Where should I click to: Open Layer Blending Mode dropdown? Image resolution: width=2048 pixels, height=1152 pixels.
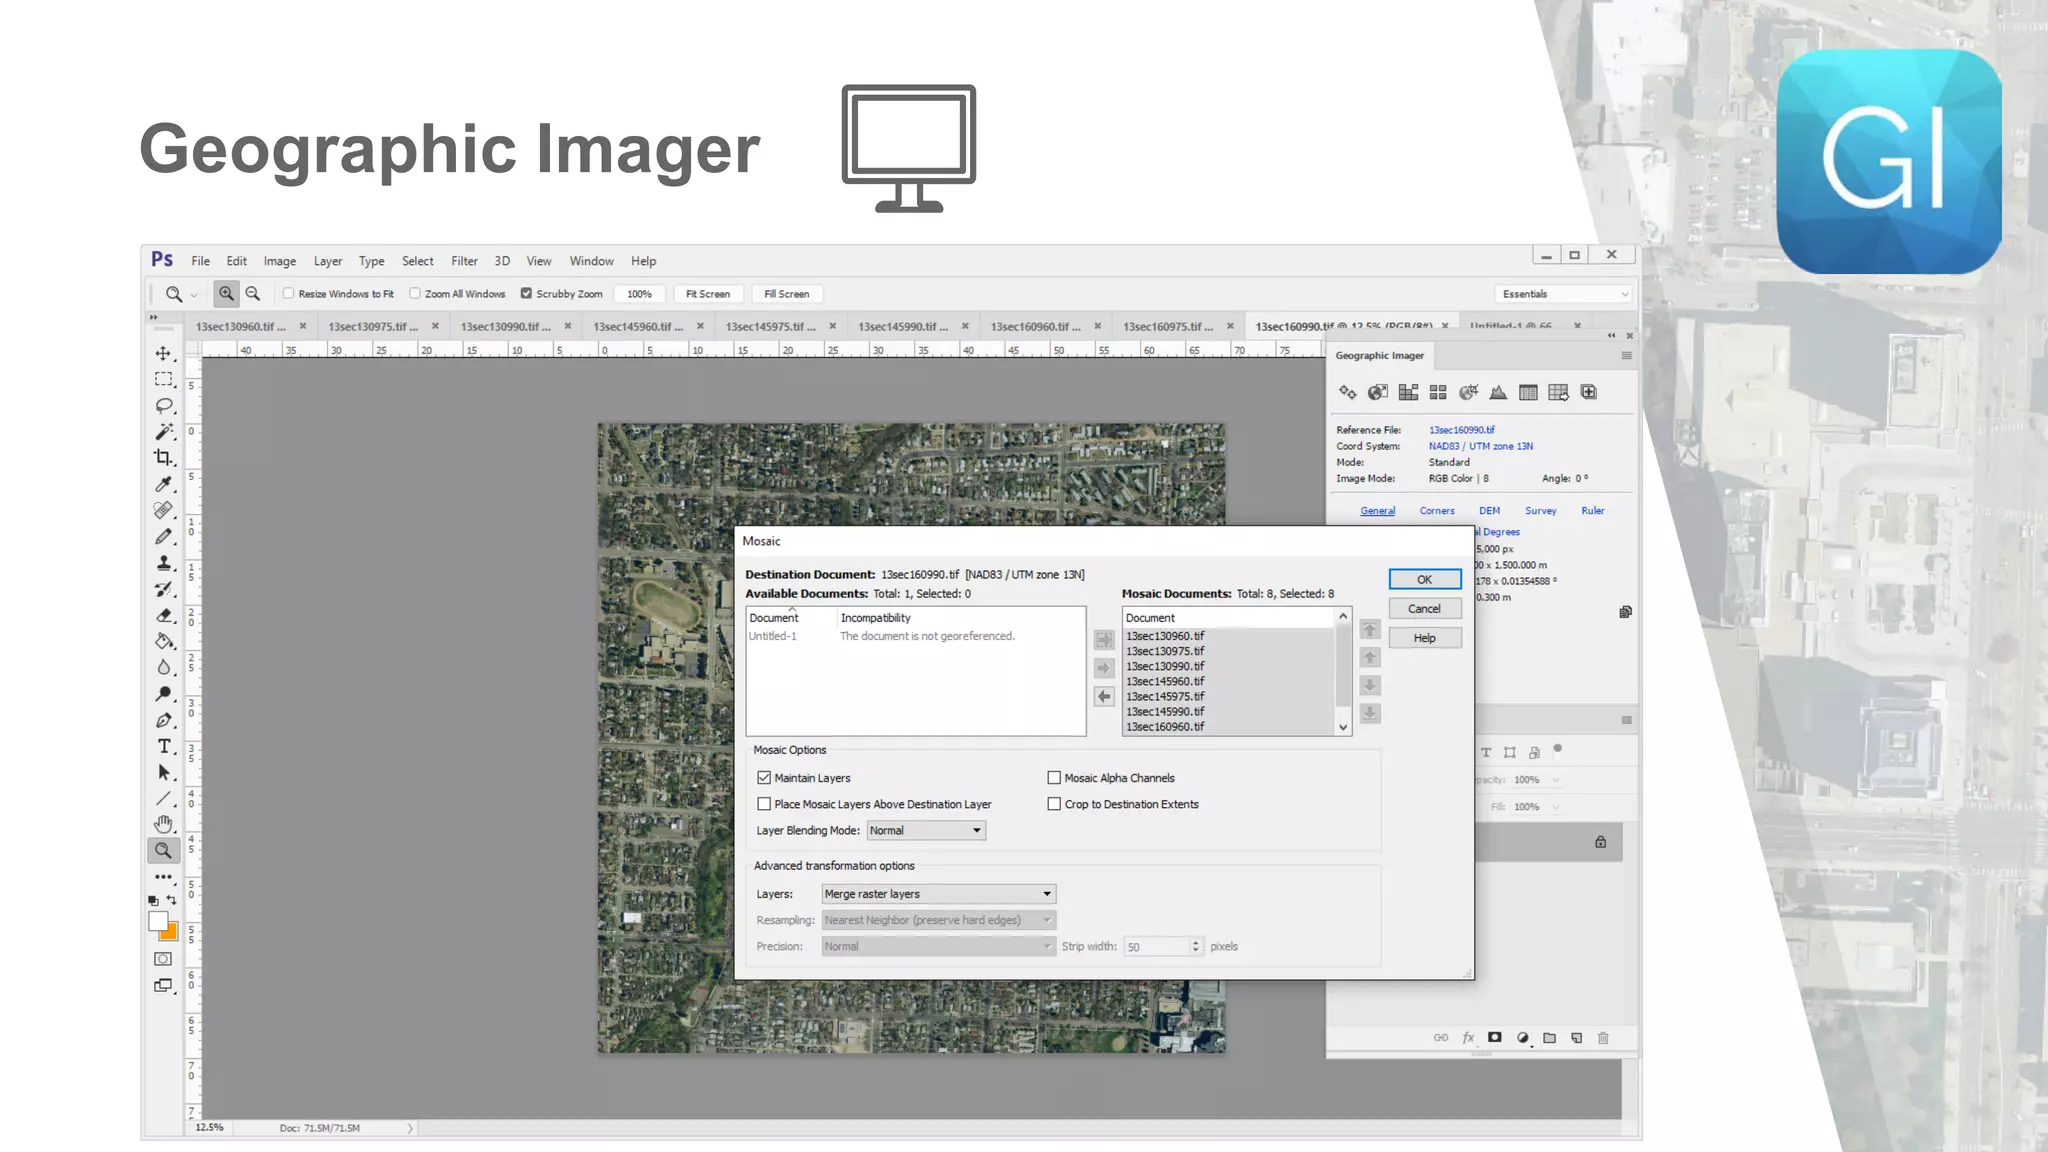(926, 830)
